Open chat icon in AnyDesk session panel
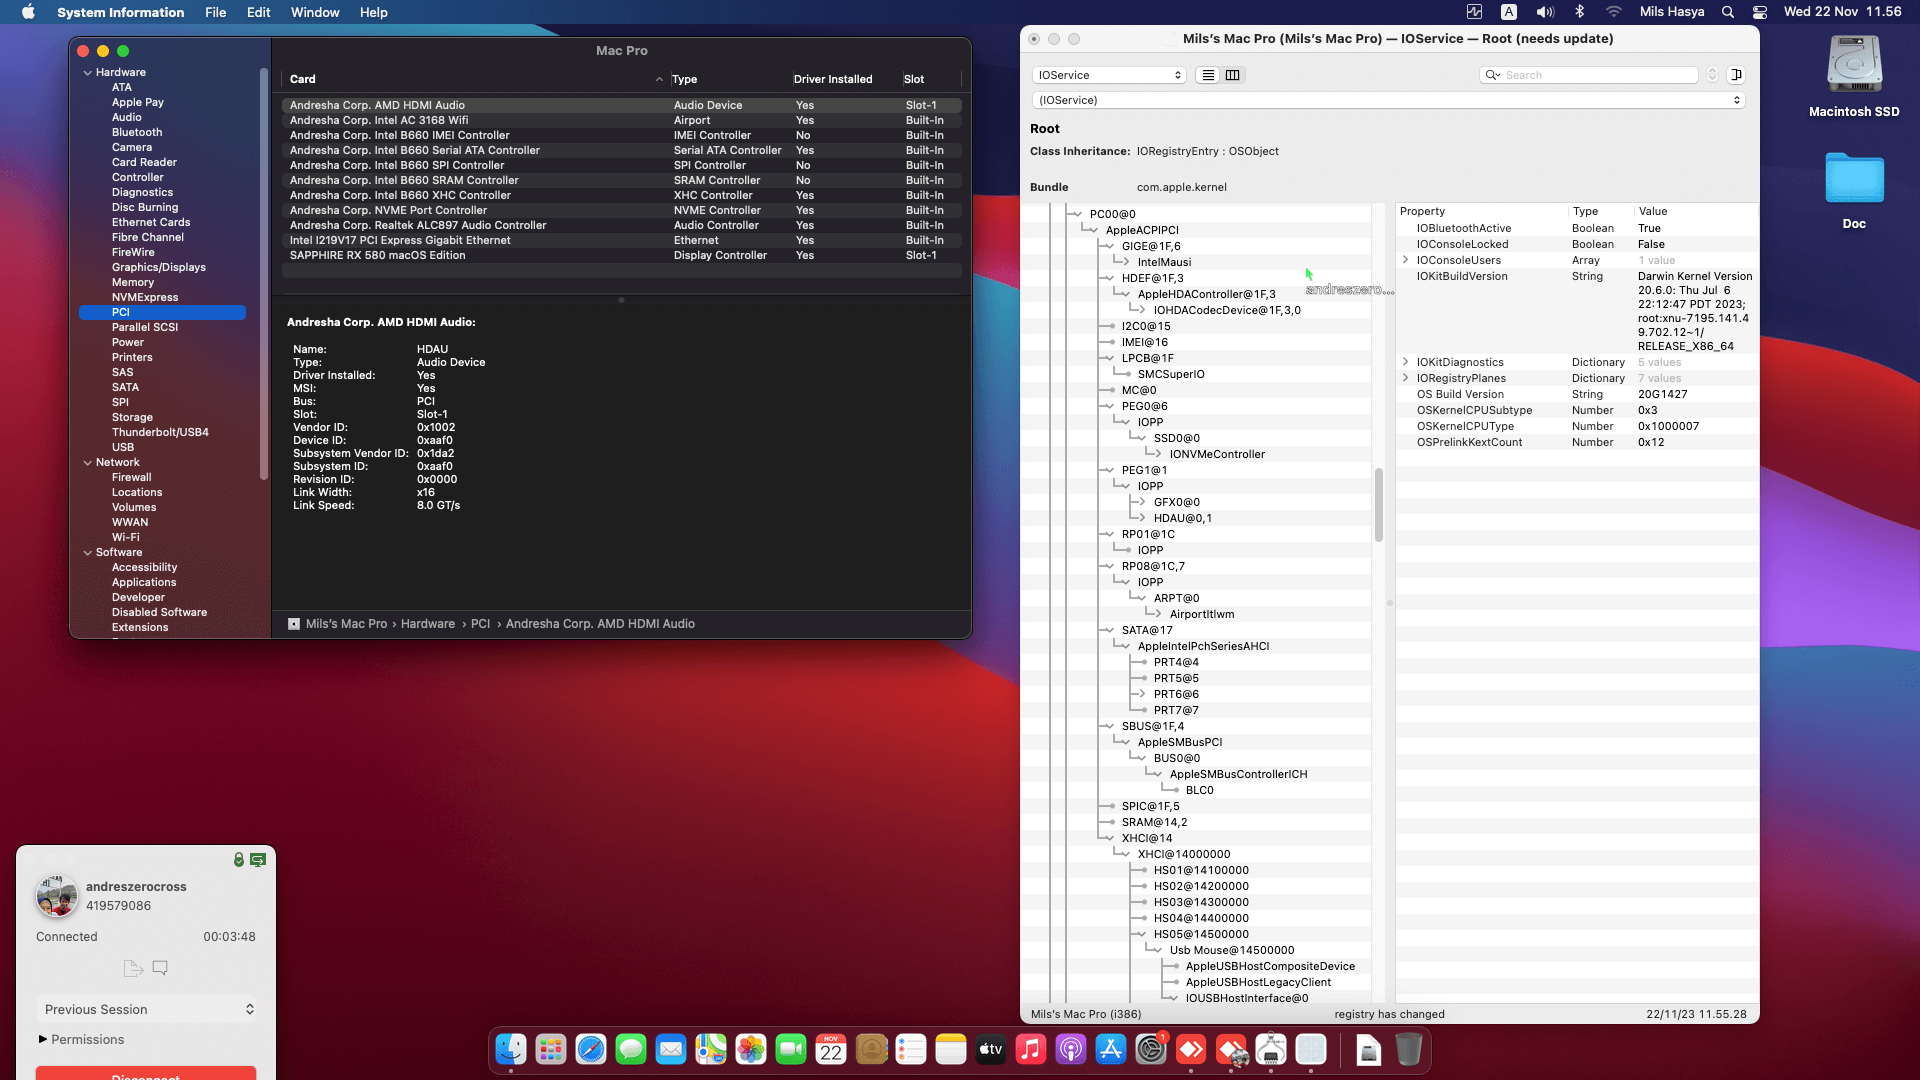Viewport: 1920px width, 1080px height. [160, 968]
